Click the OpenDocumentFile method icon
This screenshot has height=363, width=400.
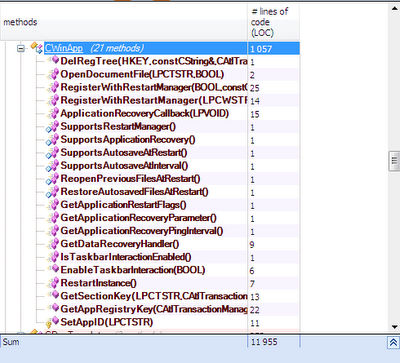click(x=53, y=74)
